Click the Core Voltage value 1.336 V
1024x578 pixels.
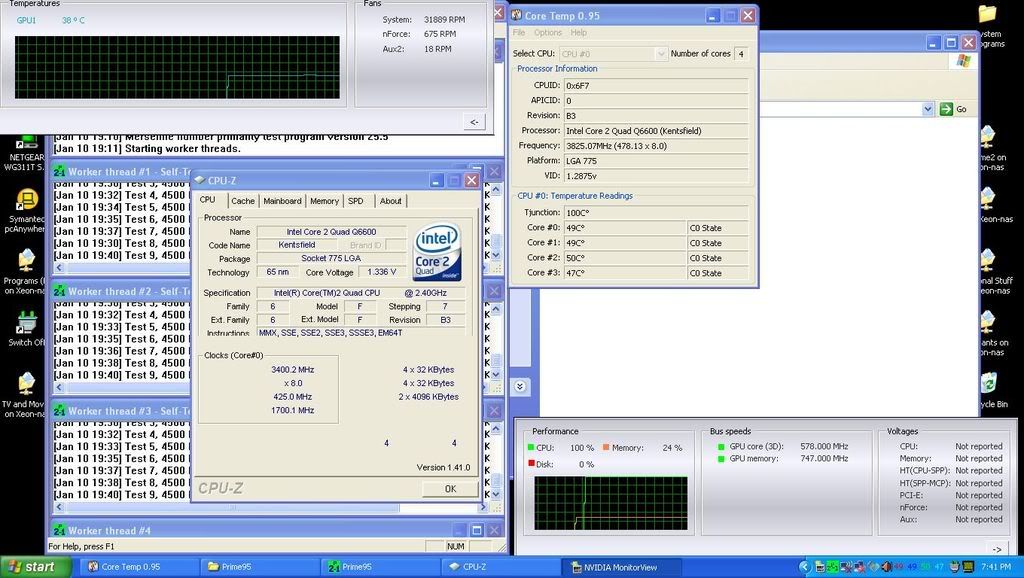[381, 272]
